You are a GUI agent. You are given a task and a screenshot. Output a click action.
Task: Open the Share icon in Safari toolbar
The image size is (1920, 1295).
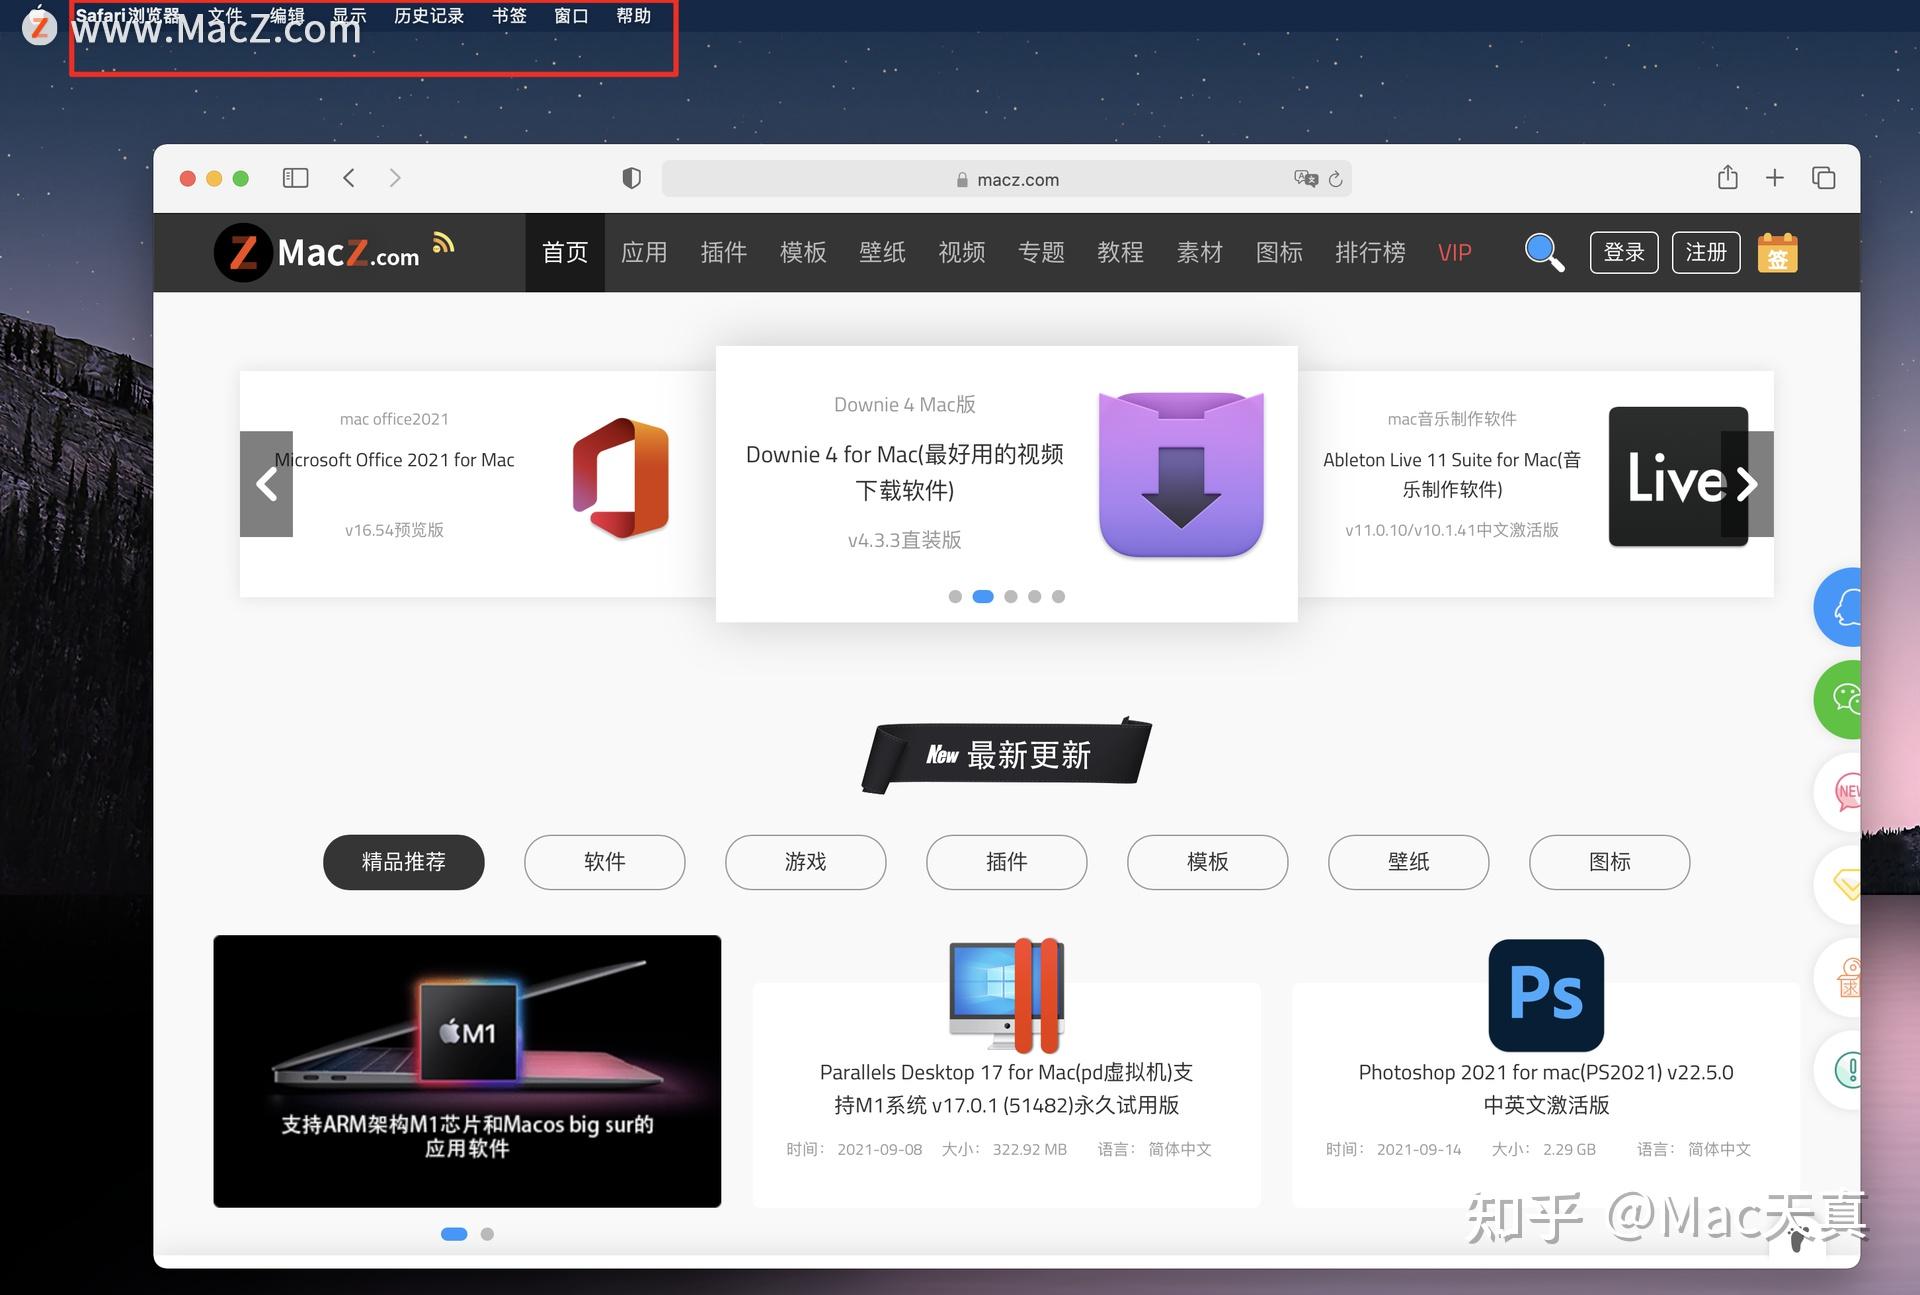1727,177
